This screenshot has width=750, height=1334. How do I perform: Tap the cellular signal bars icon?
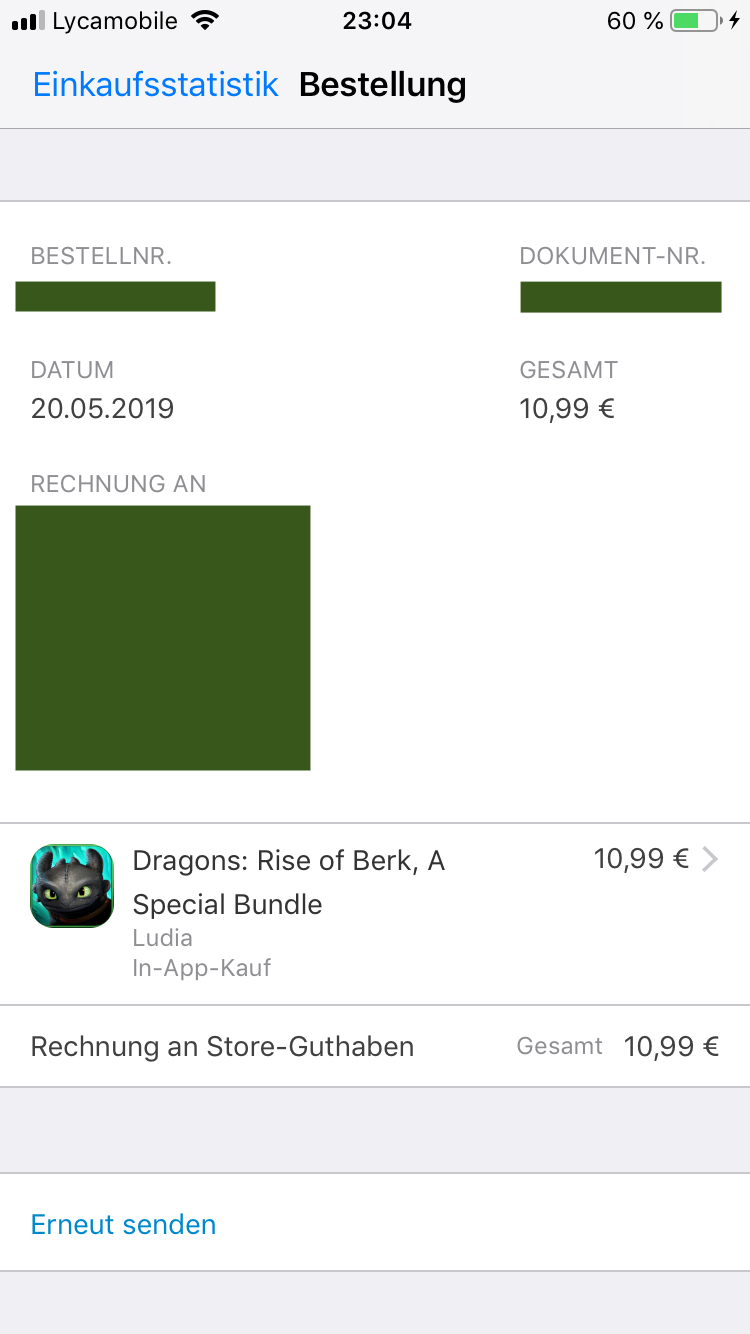tap(28, 21)
